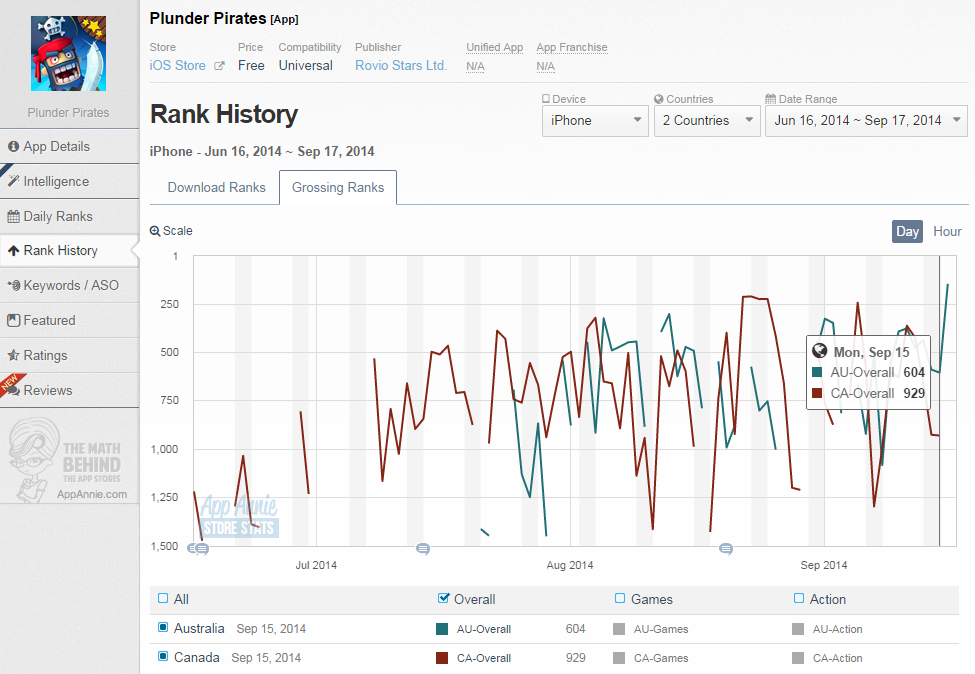Click the globe icon in Sep 15 tooltip

[820, 351]
